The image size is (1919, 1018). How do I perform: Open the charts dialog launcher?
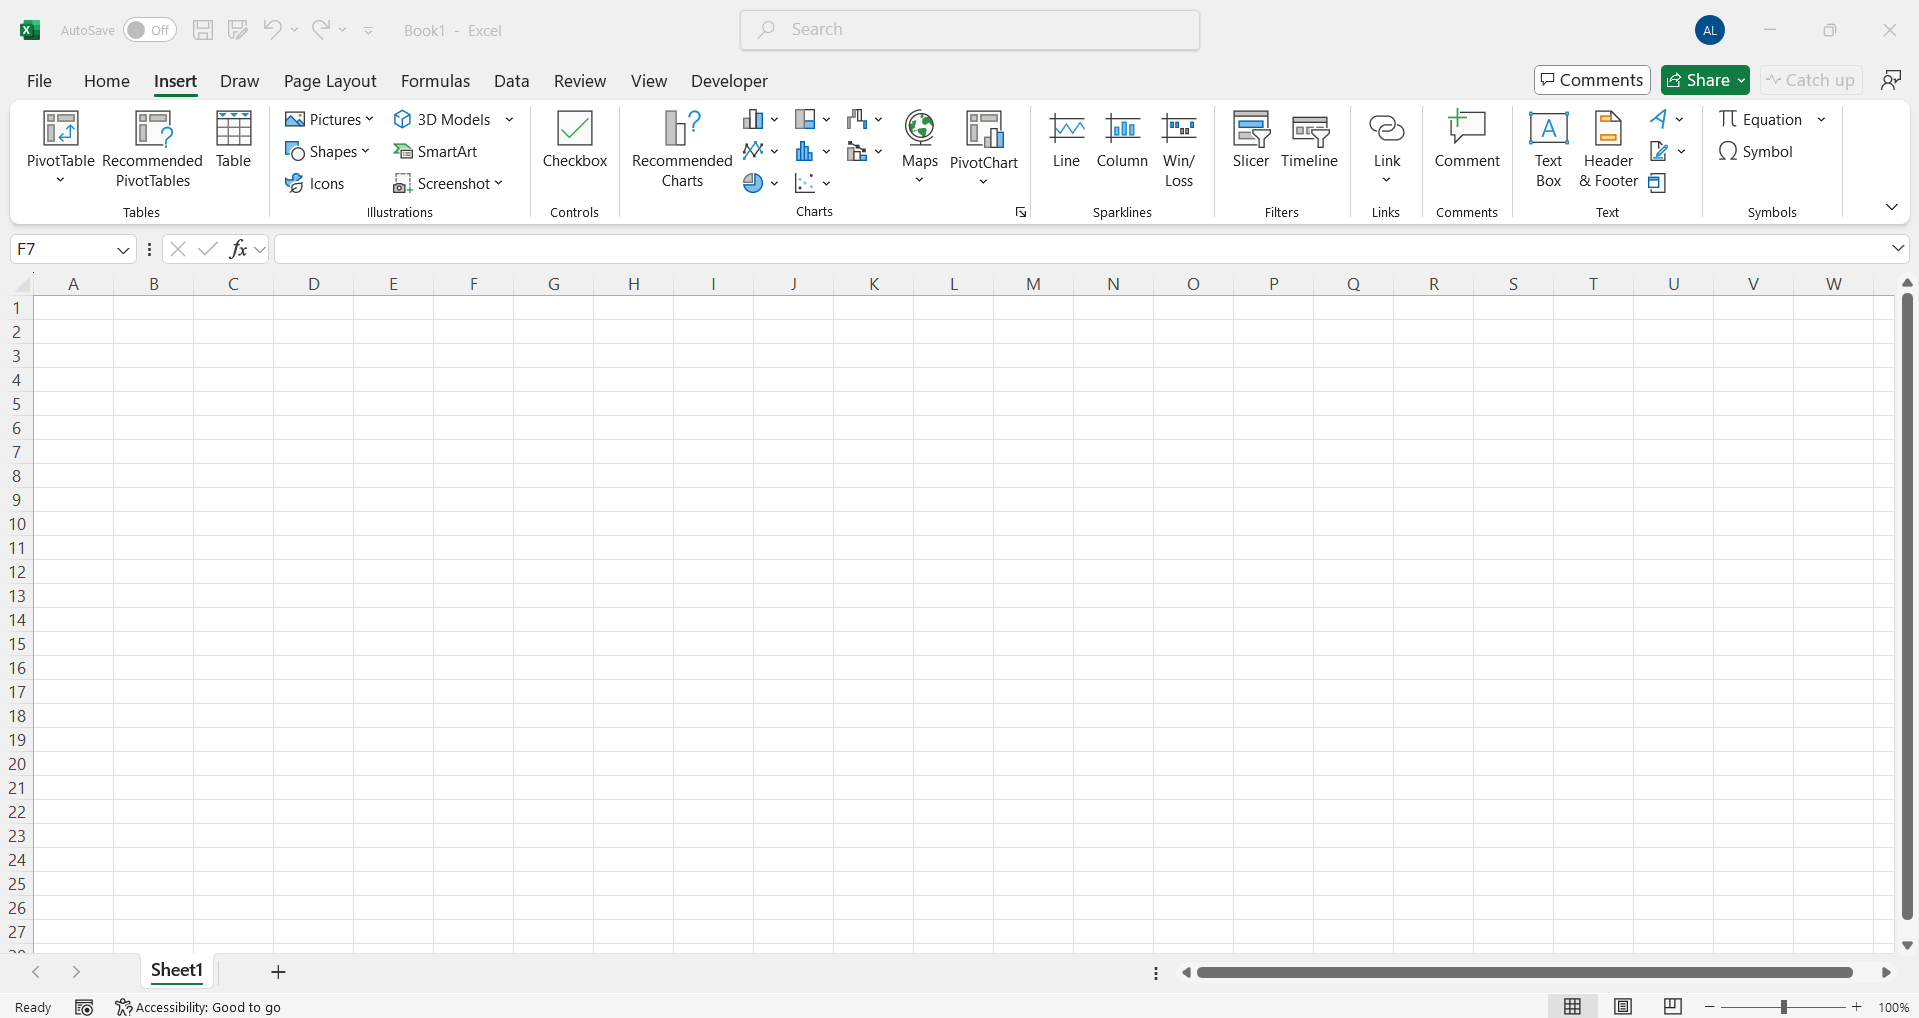pyautogui.click(x=1021, y=212)
